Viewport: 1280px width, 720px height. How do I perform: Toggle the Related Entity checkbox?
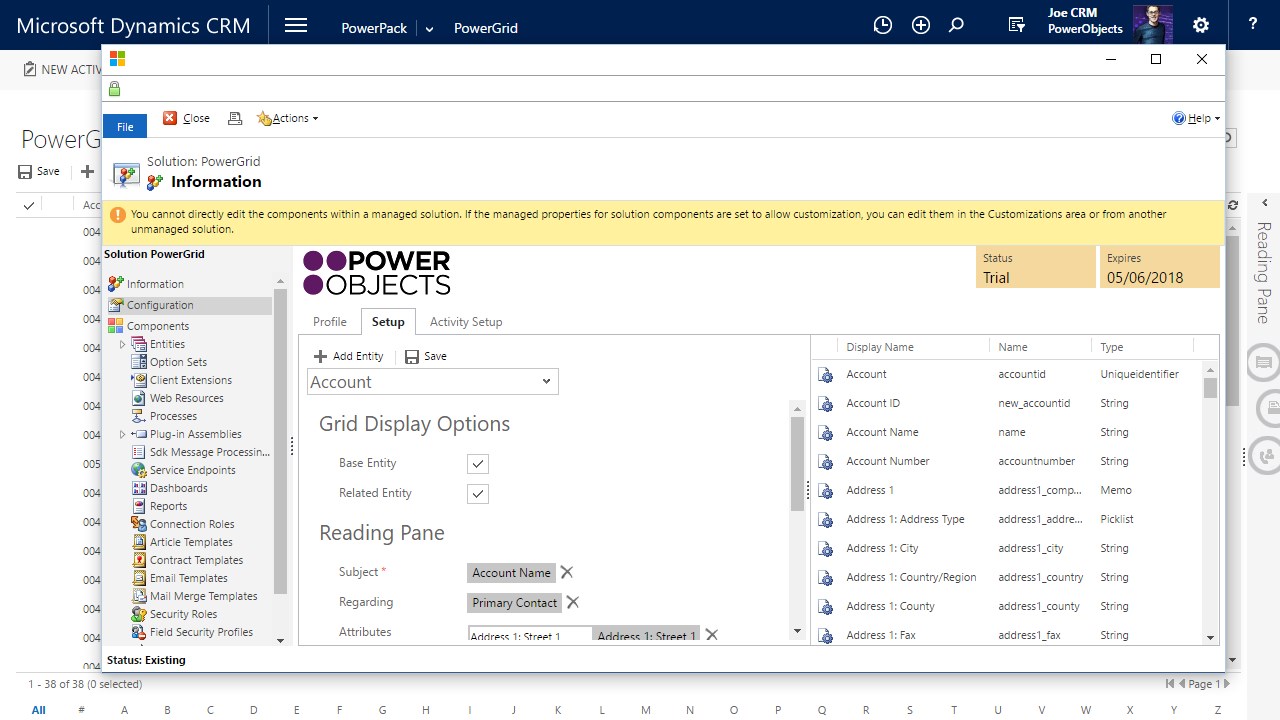click(478, 494)
